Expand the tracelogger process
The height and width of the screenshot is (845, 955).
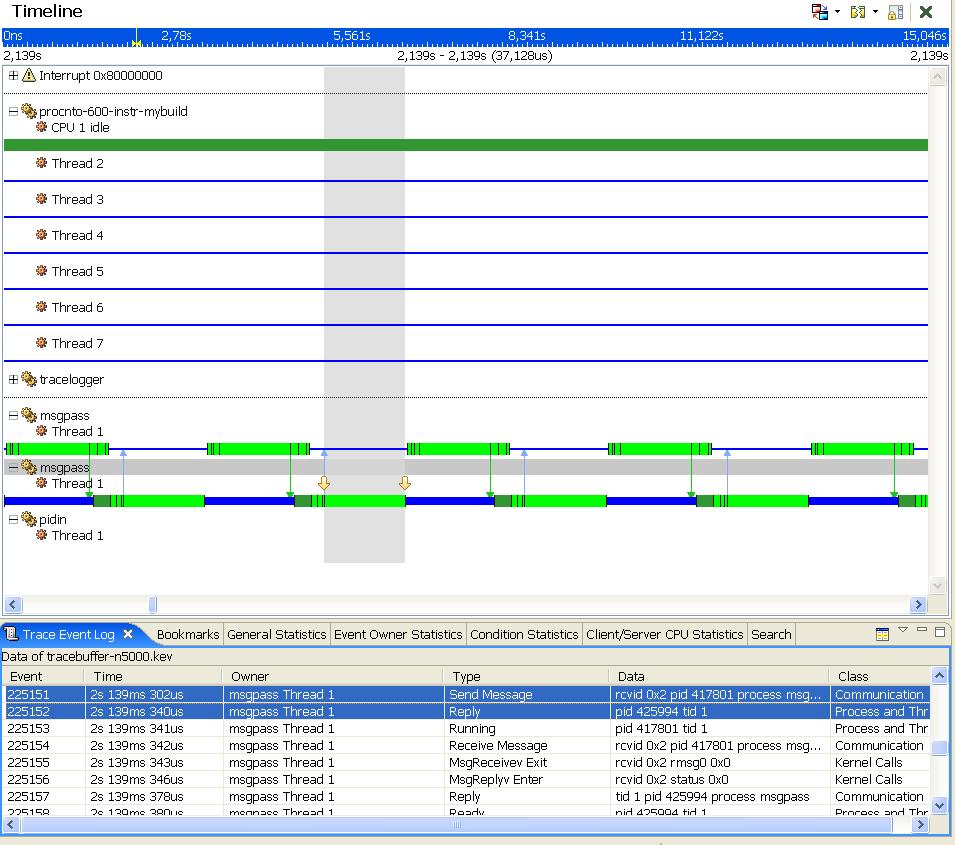click(x=13, y=380)
